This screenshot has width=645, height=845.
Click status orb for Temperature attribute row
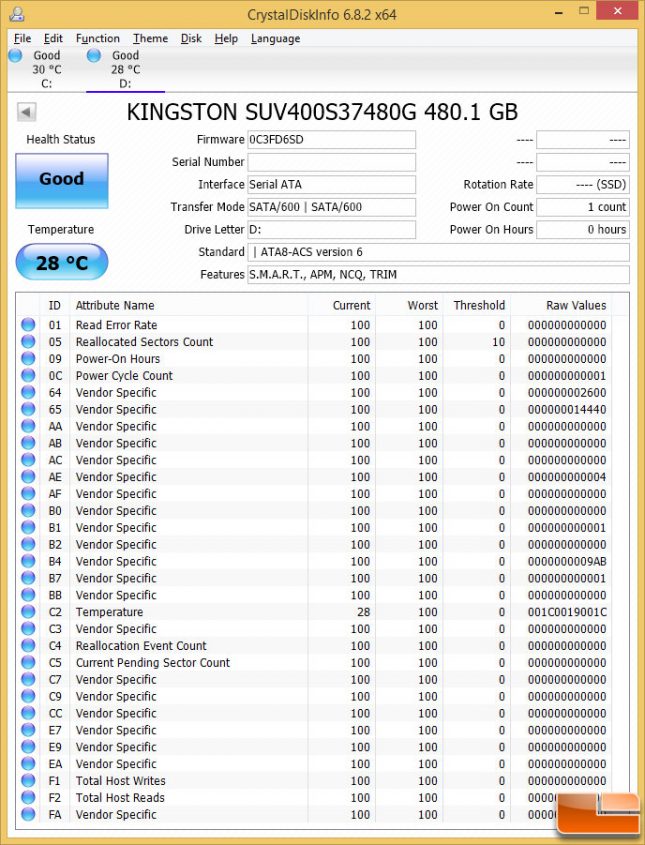click(28, 612)
